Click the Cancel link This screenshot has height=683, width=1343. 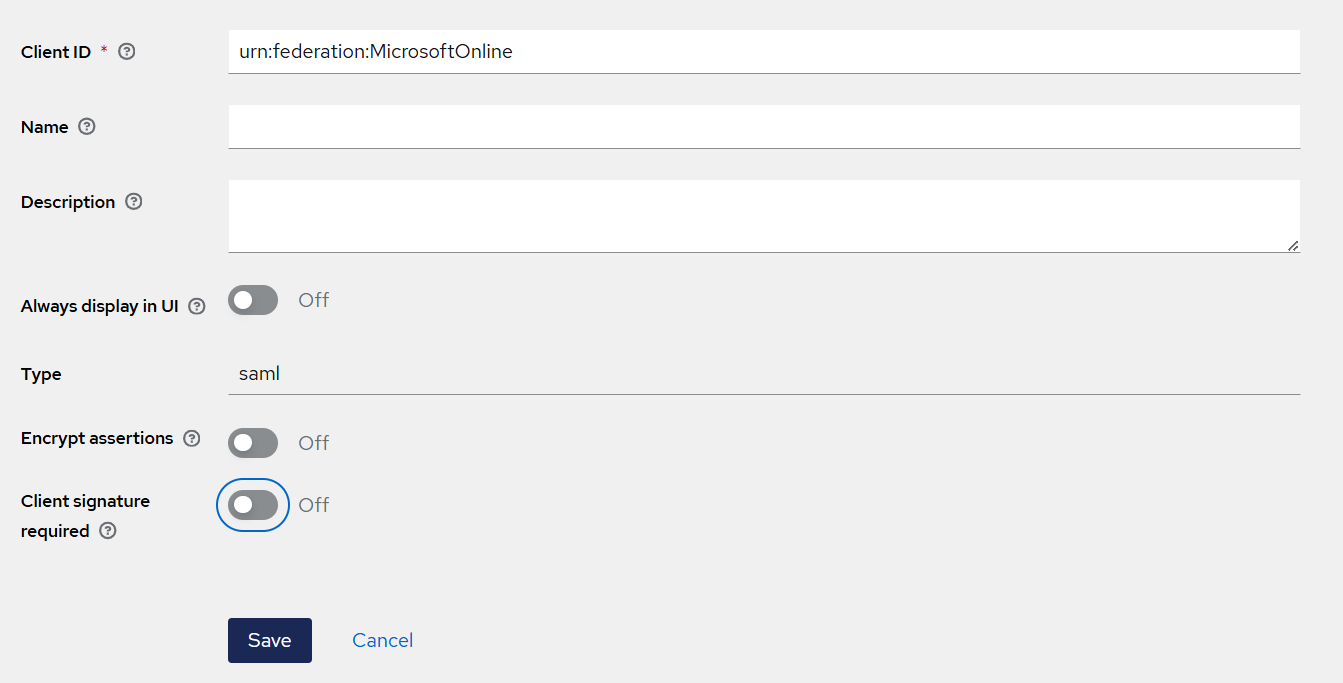382,640
